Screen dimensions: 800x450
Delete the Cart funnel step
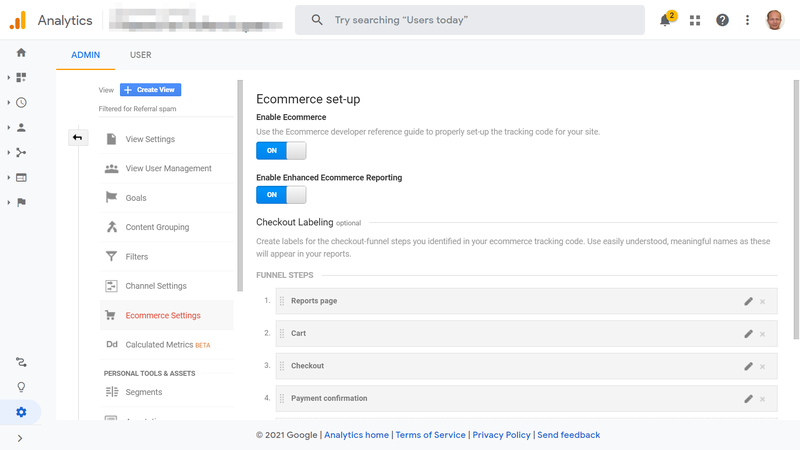pos(763,334)
